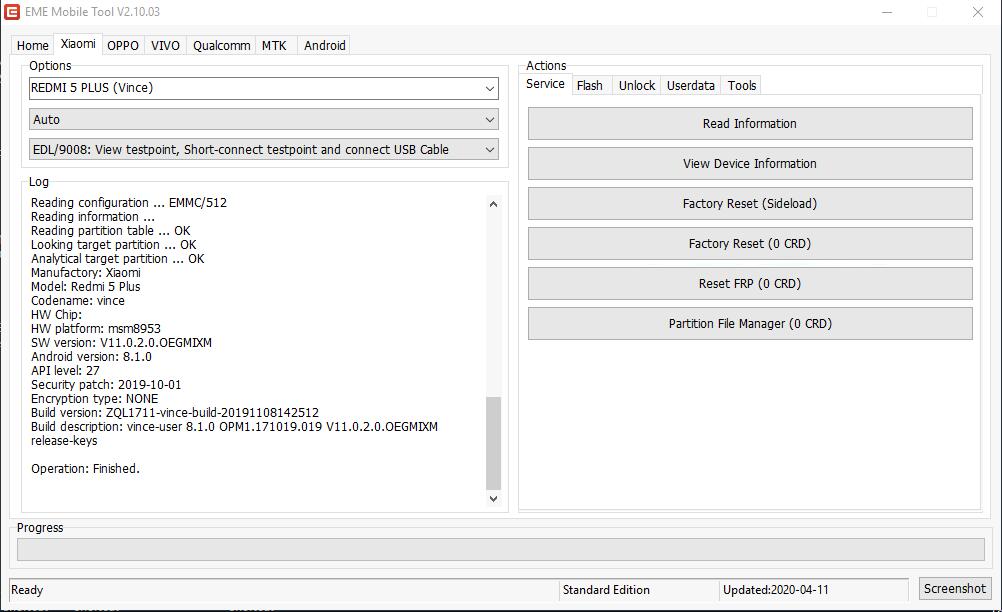The image size is (1002, 612).
Task: Click 'Manufactory: Xiaomi' log line
Action: coord(86,273)
